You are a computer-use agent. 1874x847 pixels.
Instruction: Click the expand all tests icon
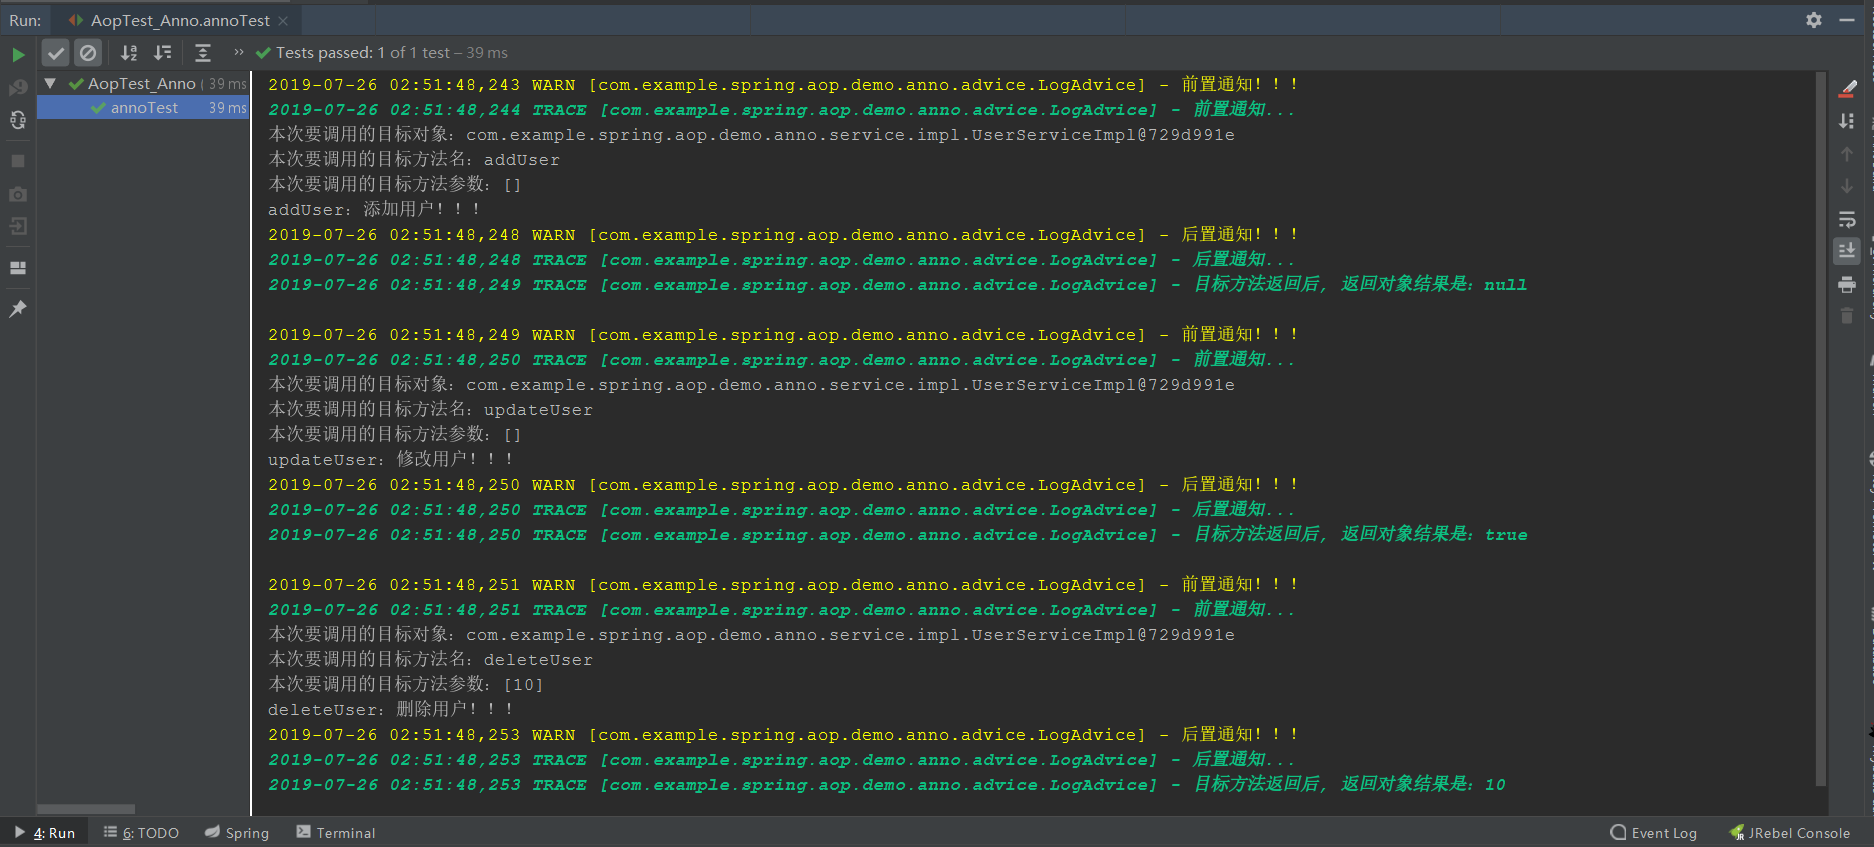(x=203, y=53)
